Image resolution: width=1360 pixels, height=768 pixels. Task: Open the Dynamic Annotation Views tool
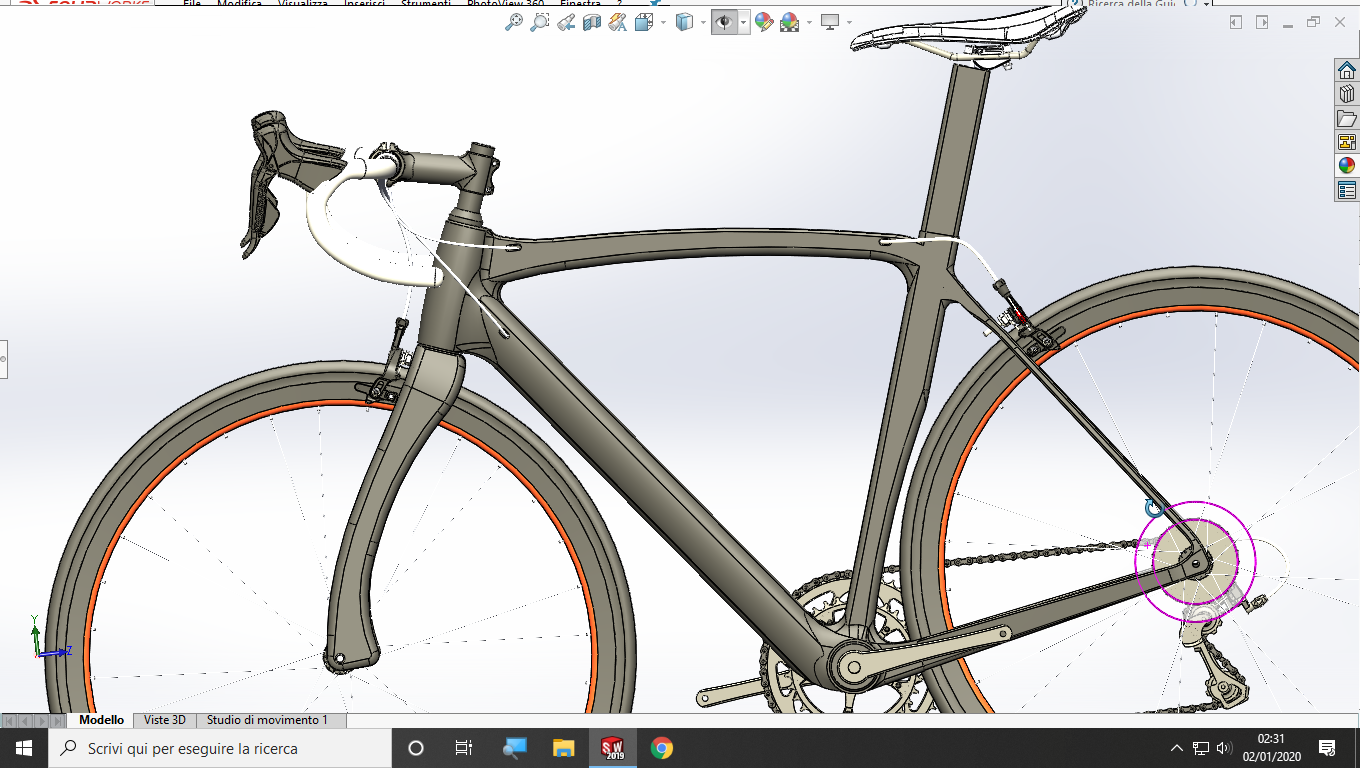[617, 22]
